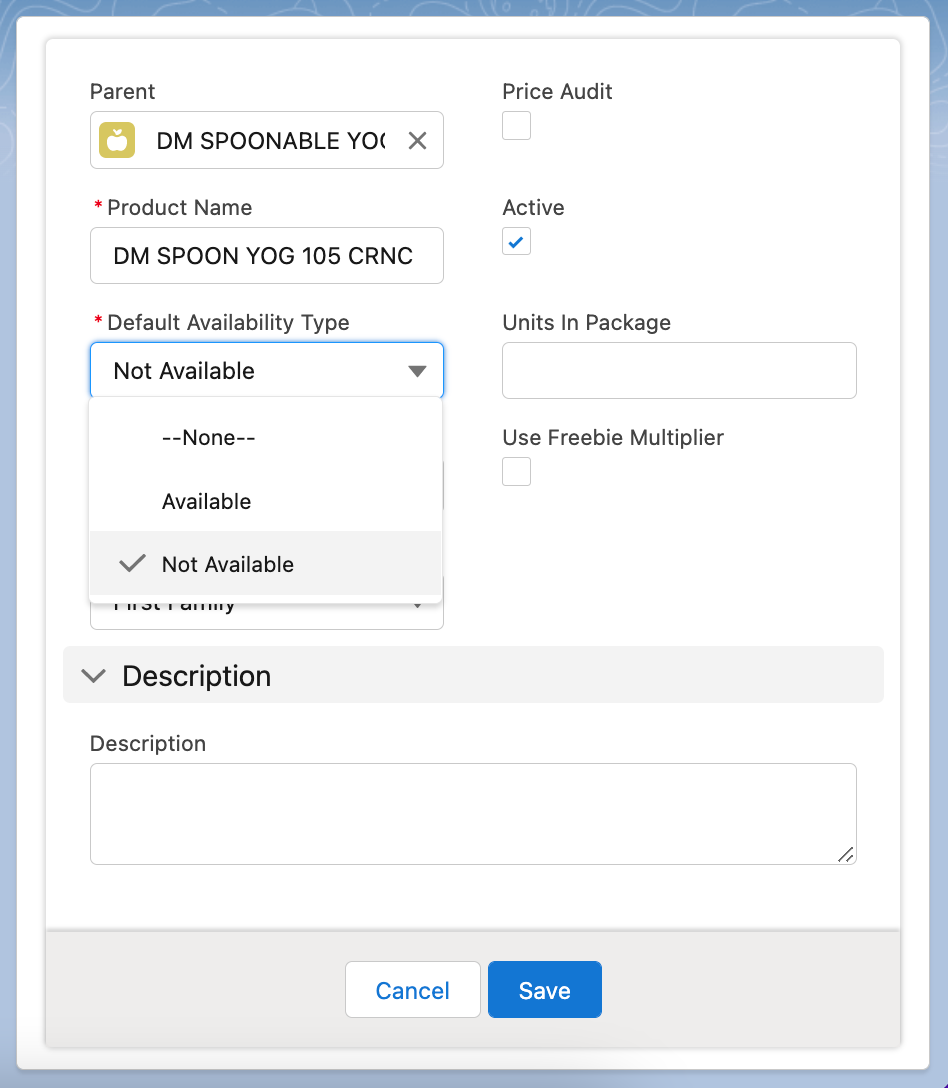Click the Cancel button

pos(412,990)
